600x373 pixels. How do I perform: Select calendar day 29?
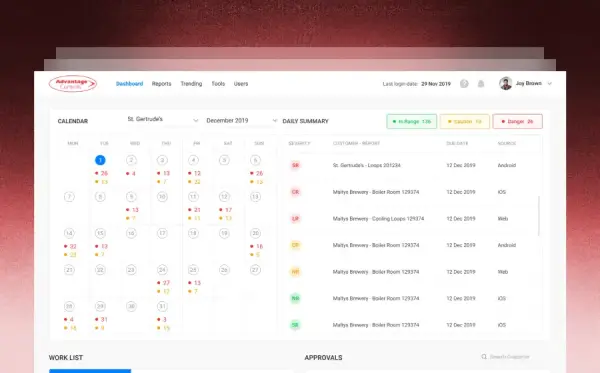pos(100,306)
